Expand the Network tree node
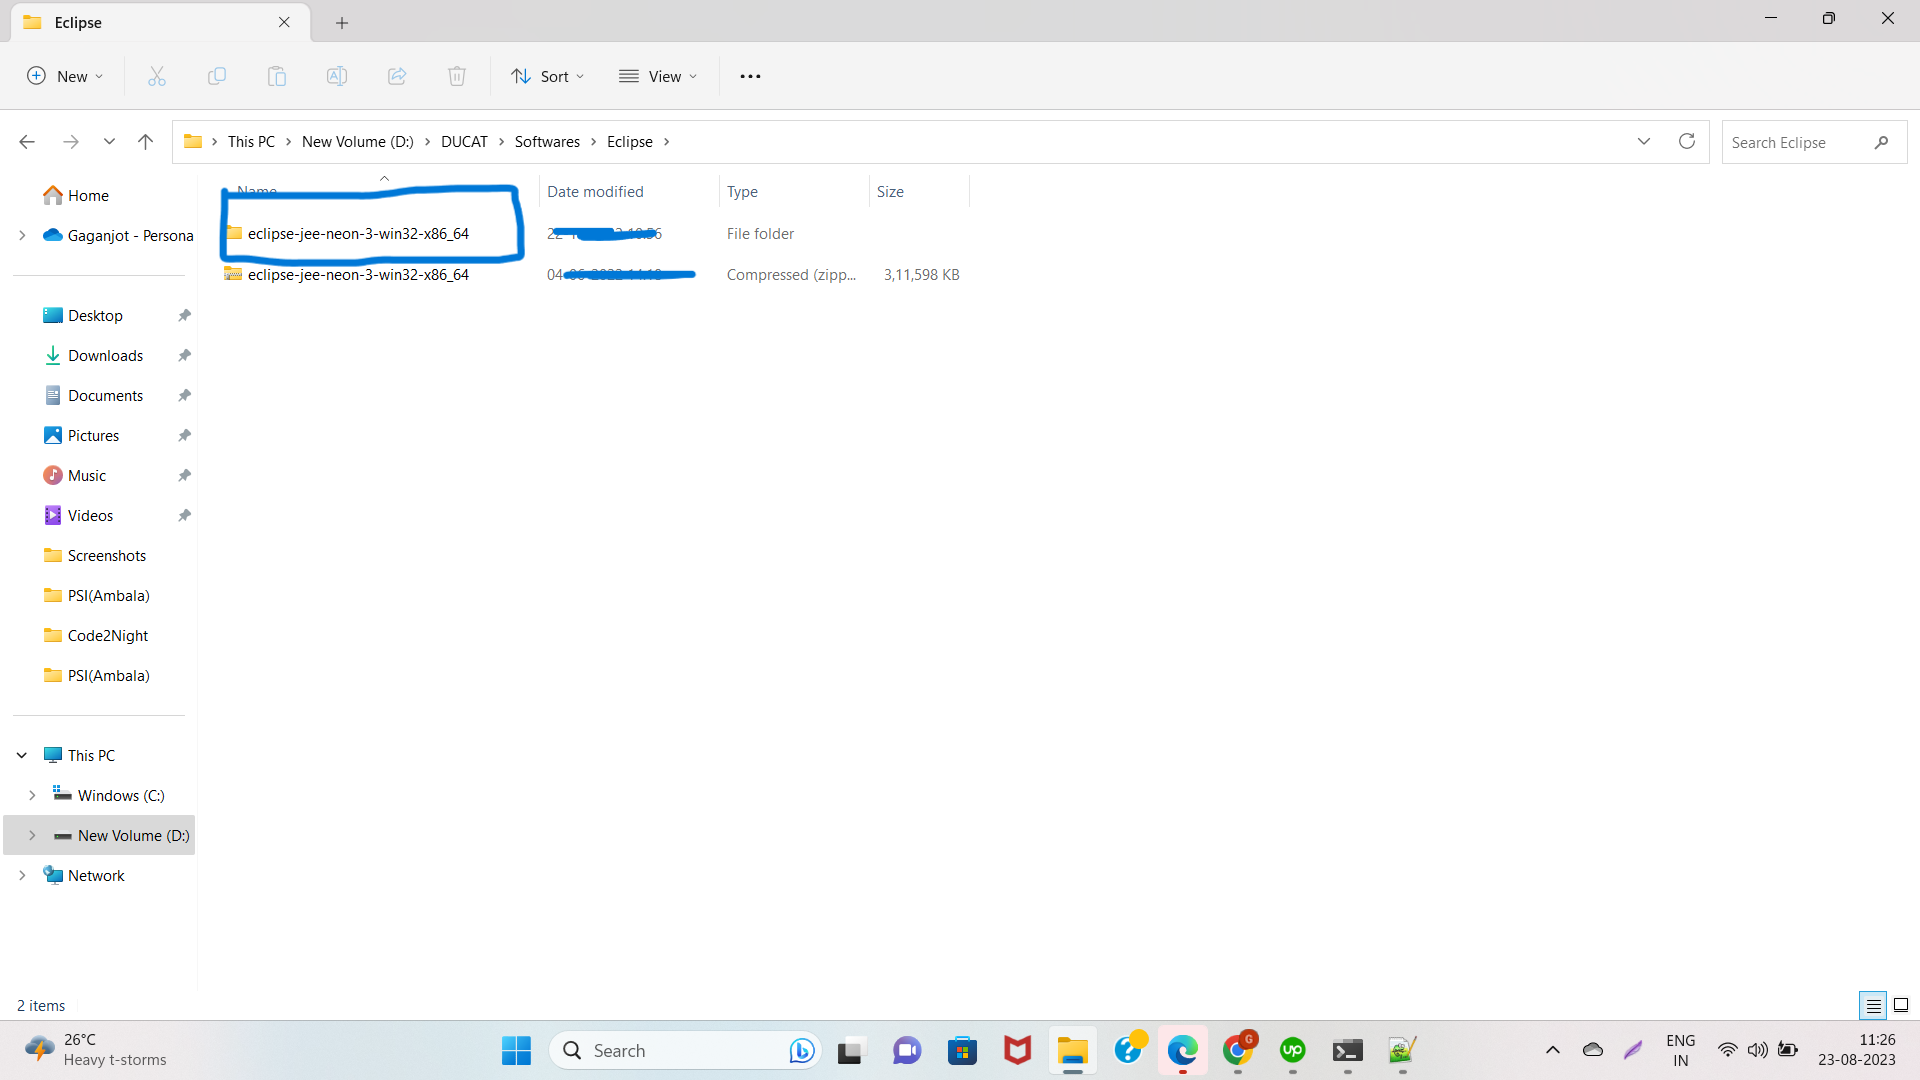 [22, 875]
